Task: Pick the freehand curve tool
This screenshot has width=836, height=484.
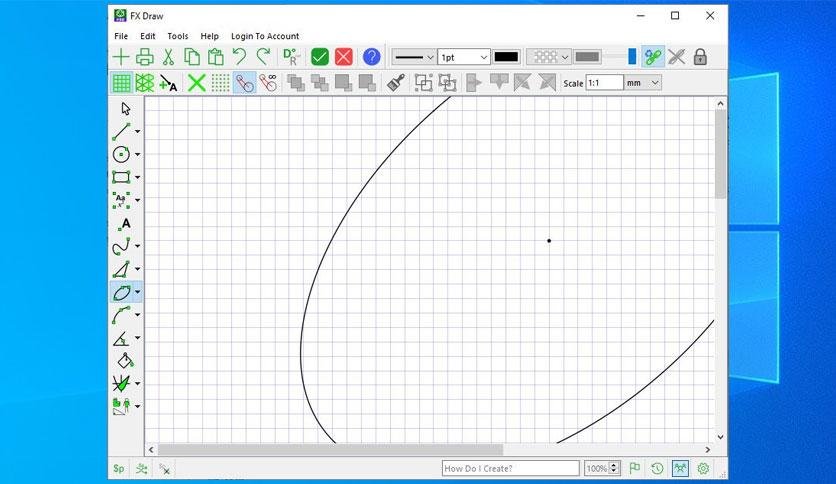Action: click(x=122, y=246)
